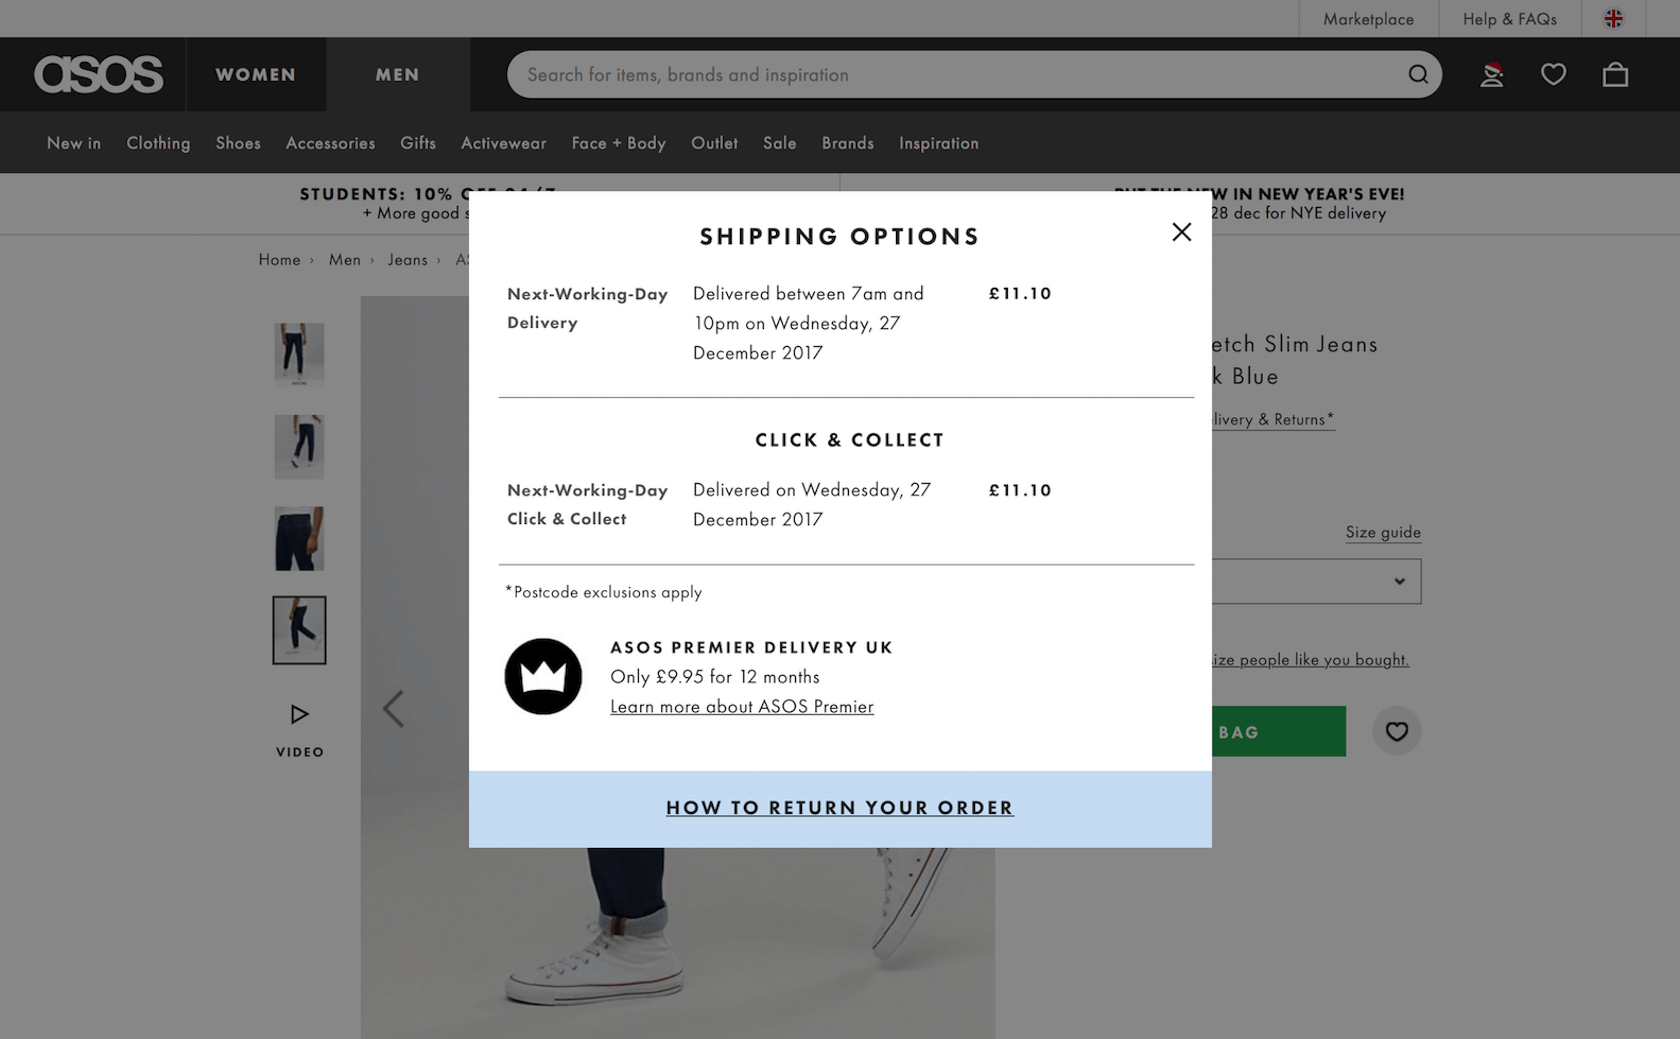Click the UK flag country selector

(1613, 18)
